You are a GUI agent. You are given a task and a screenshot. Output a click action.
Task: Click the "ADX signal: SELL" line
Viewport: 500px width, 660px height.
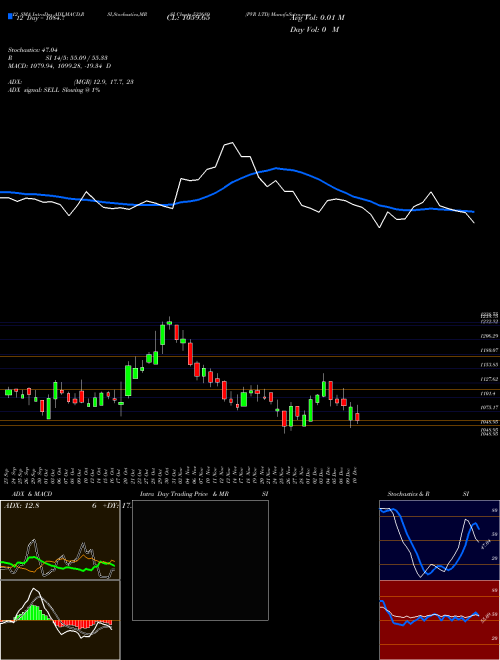click(x=54, y=90)
